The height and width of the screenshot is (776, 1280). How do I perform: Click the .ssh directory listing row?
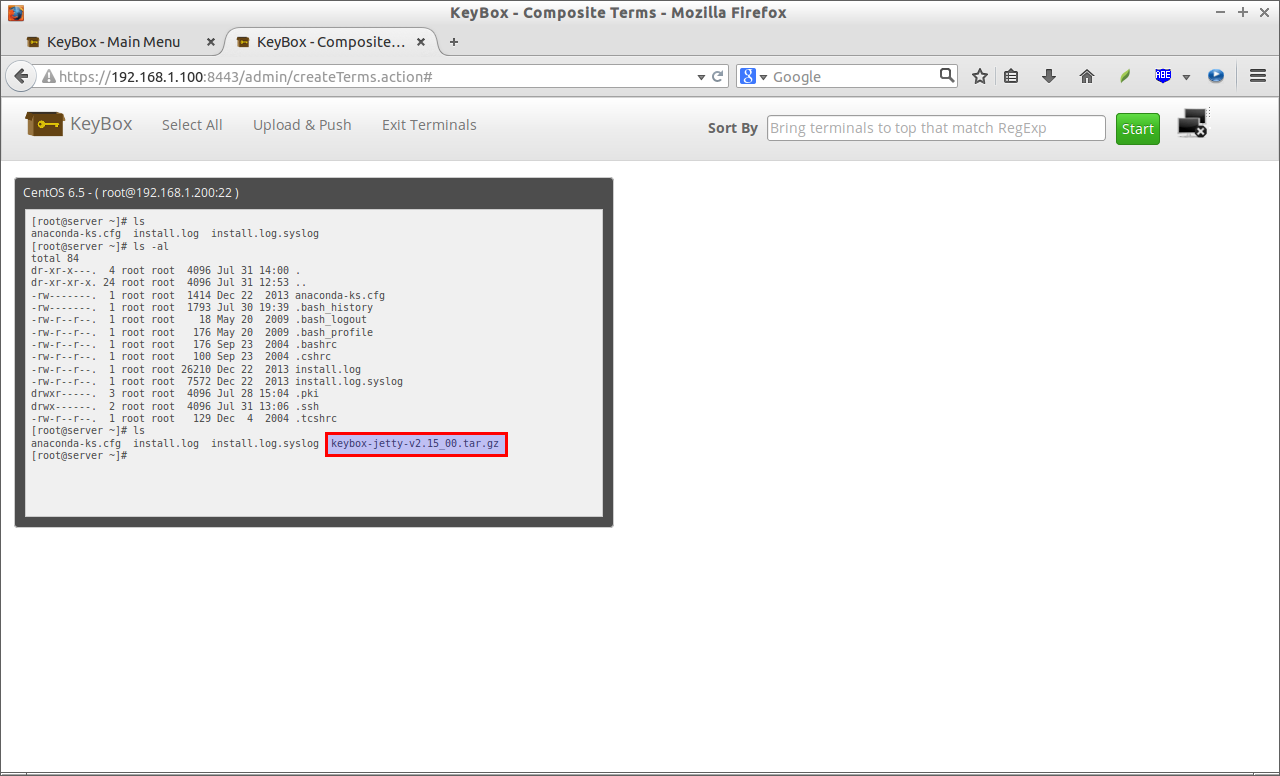tap(177, 407)
